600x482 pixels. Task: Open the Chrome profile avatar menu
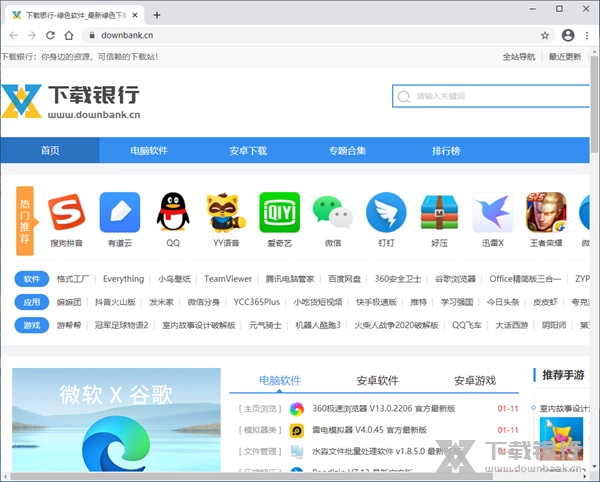click(x=567, y=35)
